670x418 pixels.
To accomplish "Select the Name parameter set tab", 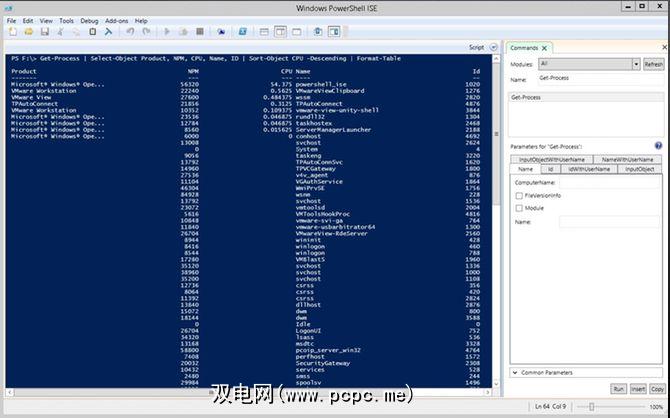I will click(526, 169).
